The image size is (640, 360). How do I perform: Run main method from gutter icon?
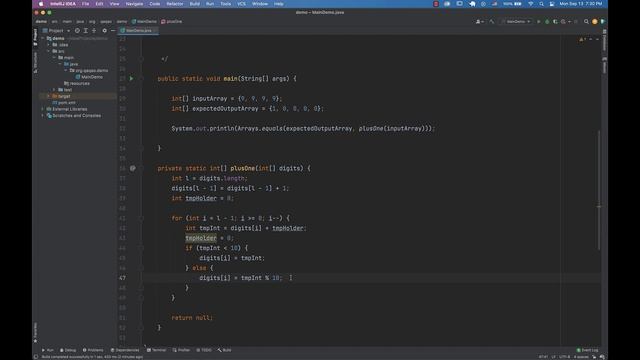point(131,78)
